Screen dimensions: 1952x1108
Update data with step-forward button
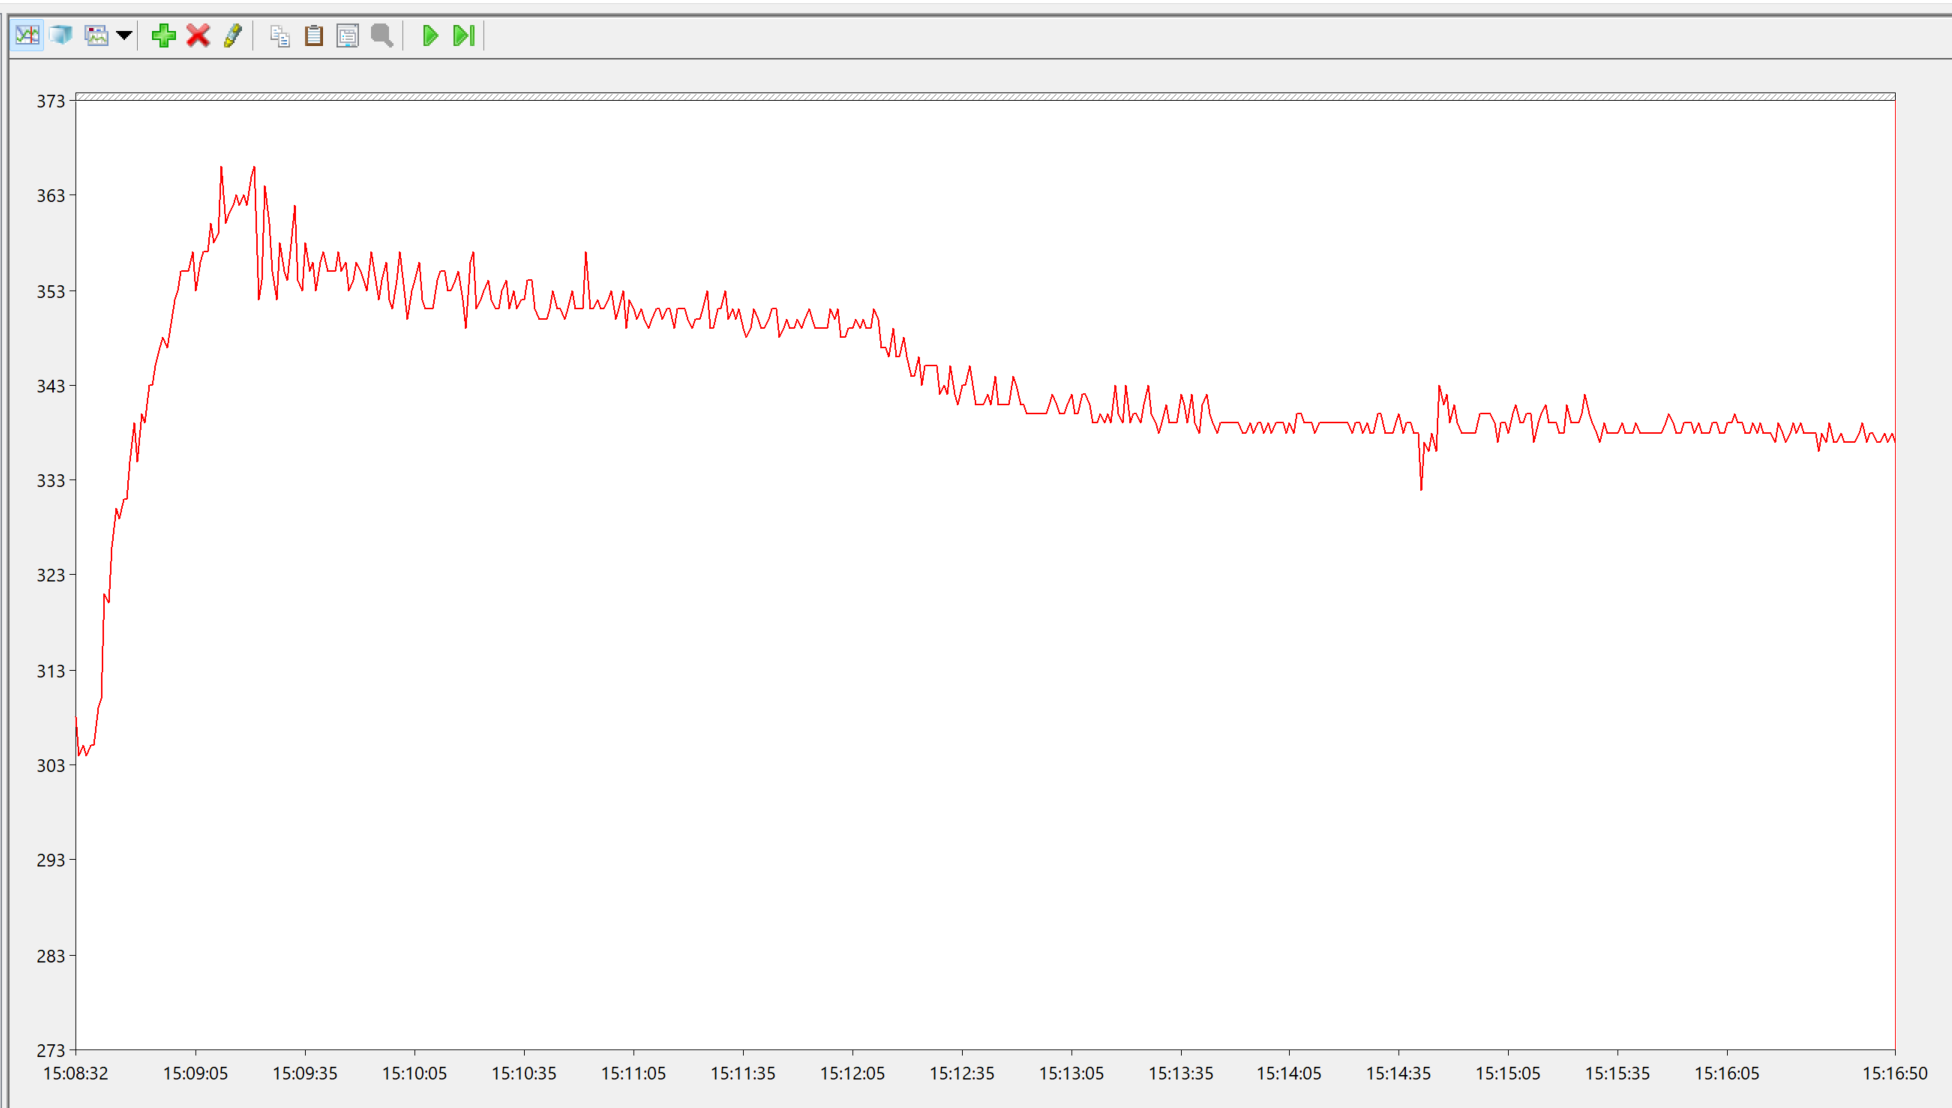click(x=464, y=36)
